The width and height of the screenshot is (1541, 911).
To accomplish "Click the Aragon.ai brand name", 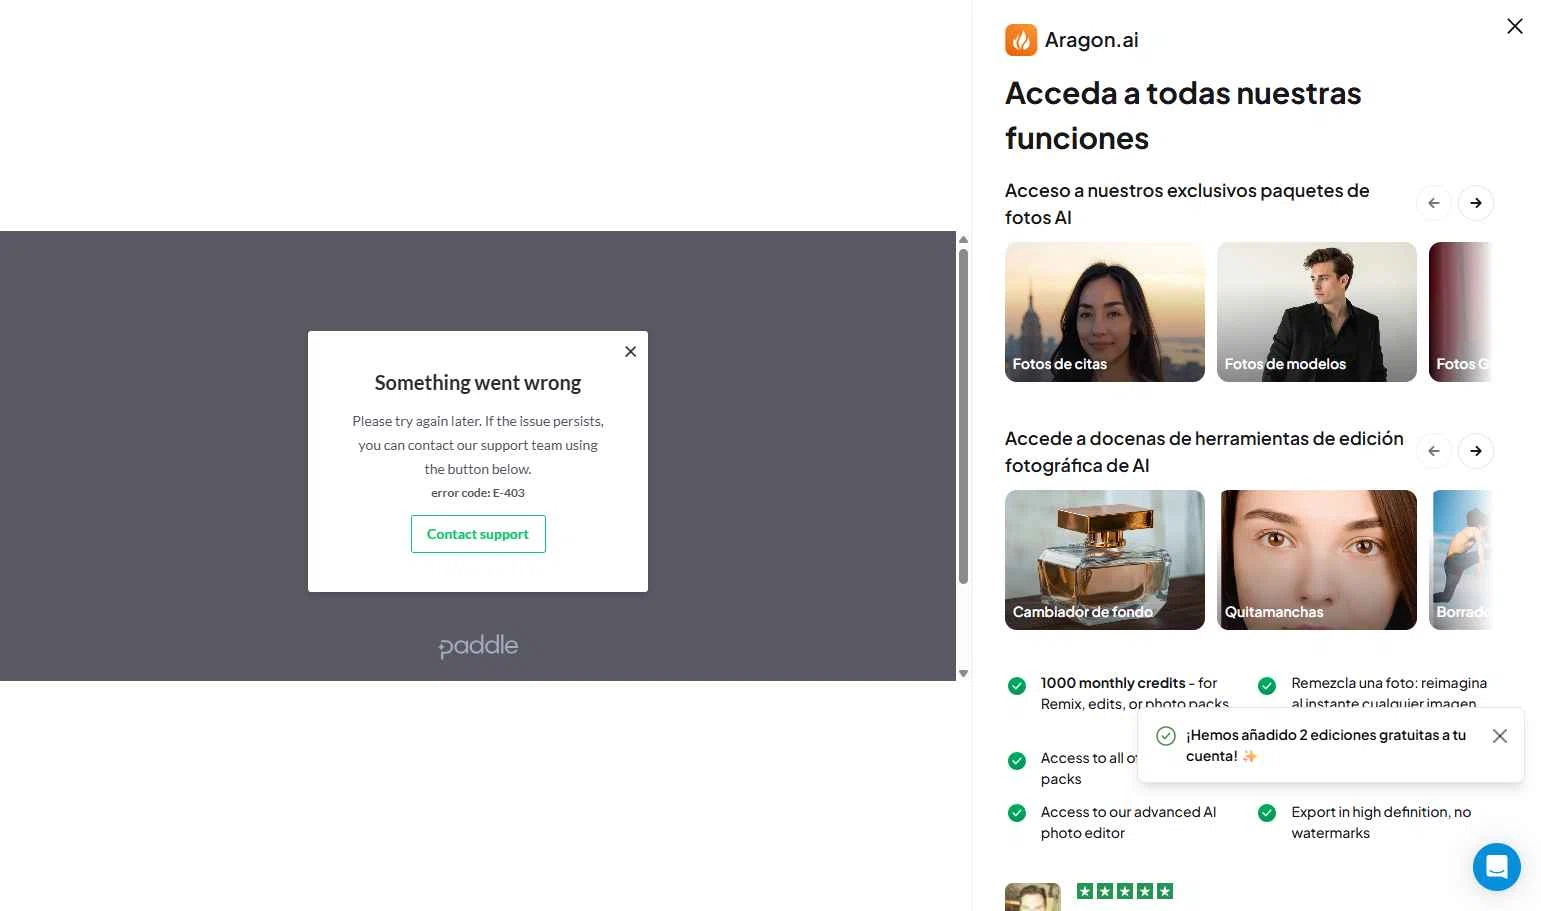I will 1091,40.
